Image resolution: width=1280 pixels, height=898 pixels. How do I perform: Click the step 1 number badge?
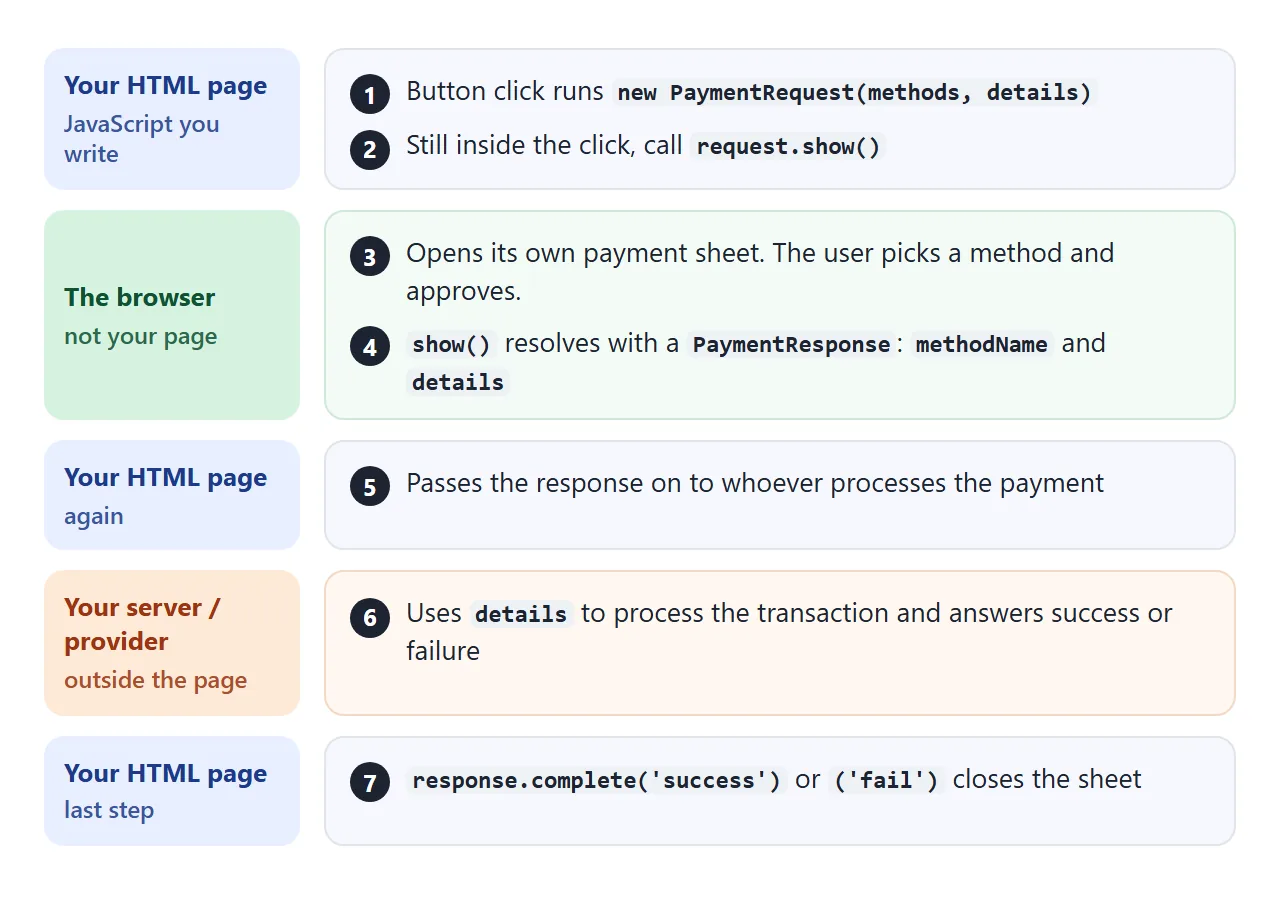click(370, 95)
